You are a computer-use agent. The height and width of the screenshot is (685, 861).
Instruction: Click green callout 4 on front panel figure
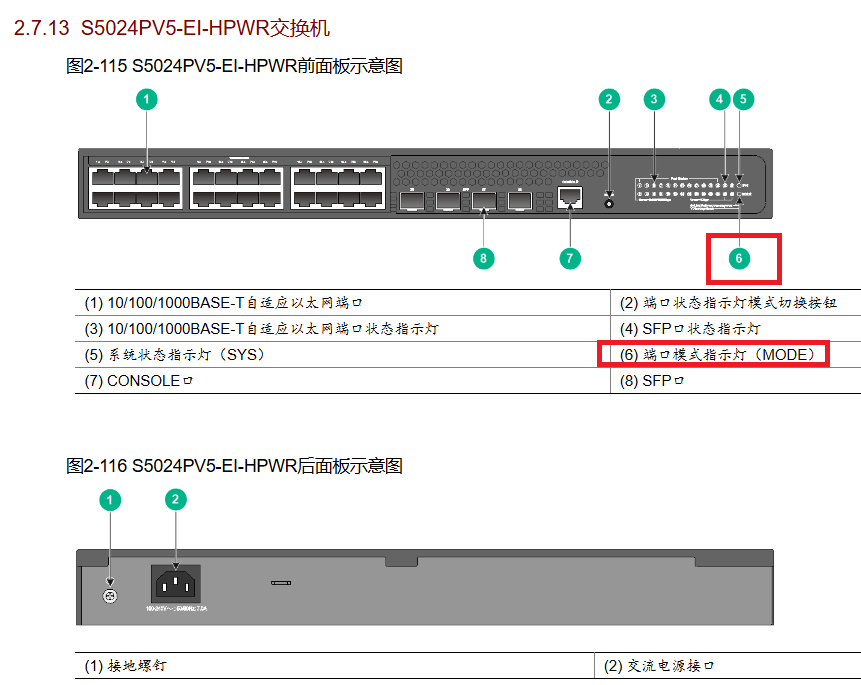(x=719, y=99)
